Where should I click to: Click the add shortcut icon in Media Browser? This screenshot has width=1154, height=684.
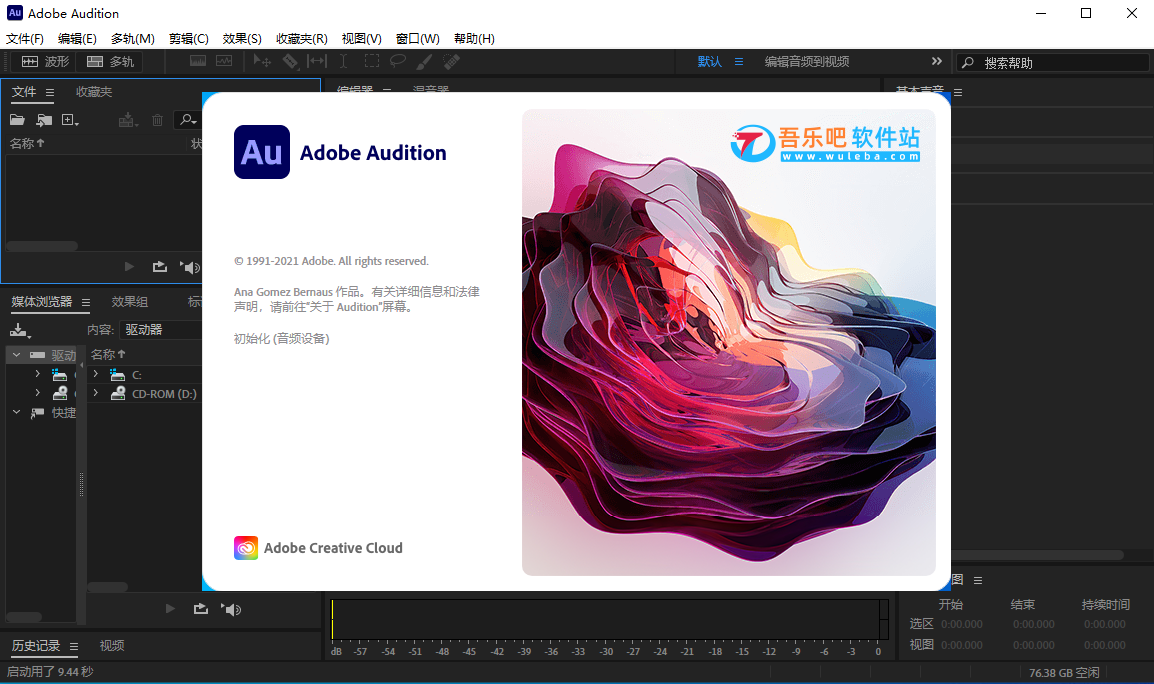[20, 331]
